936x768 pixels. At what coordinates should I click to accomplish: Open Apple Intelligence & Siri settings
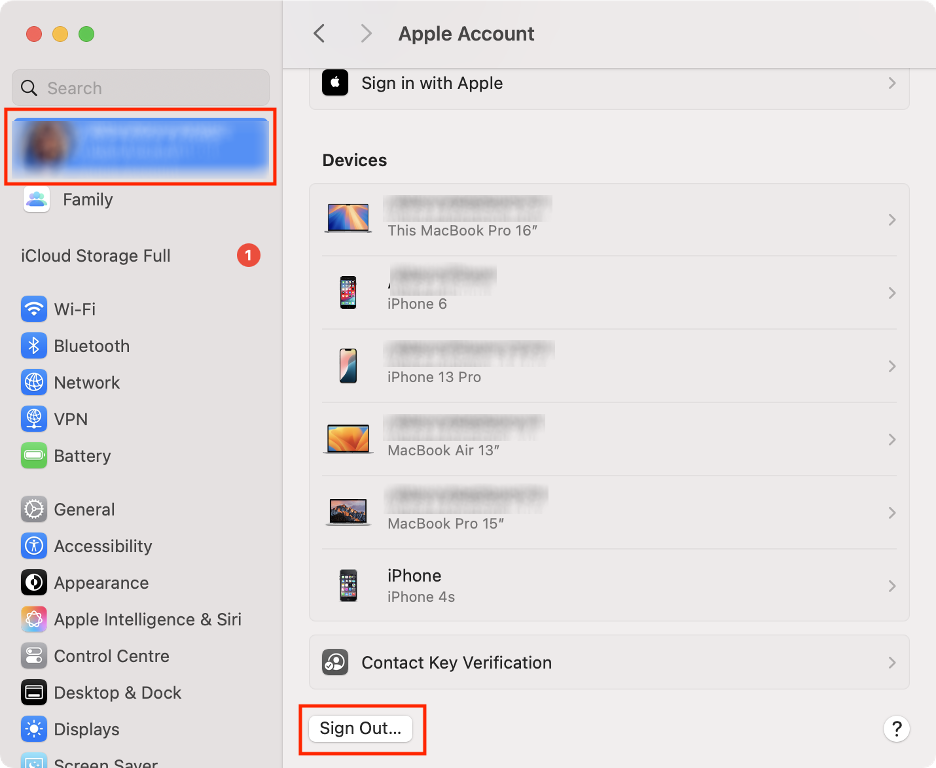click(34, 619)
